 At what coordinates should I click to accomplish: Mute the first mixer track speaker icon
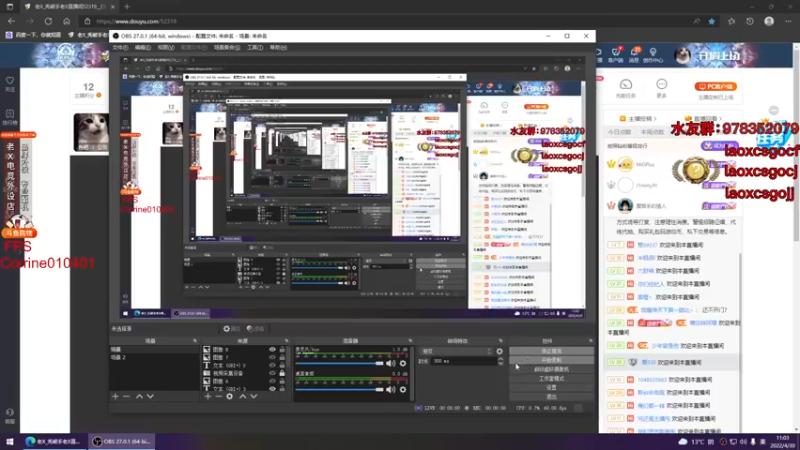click(x=390, y=363)
